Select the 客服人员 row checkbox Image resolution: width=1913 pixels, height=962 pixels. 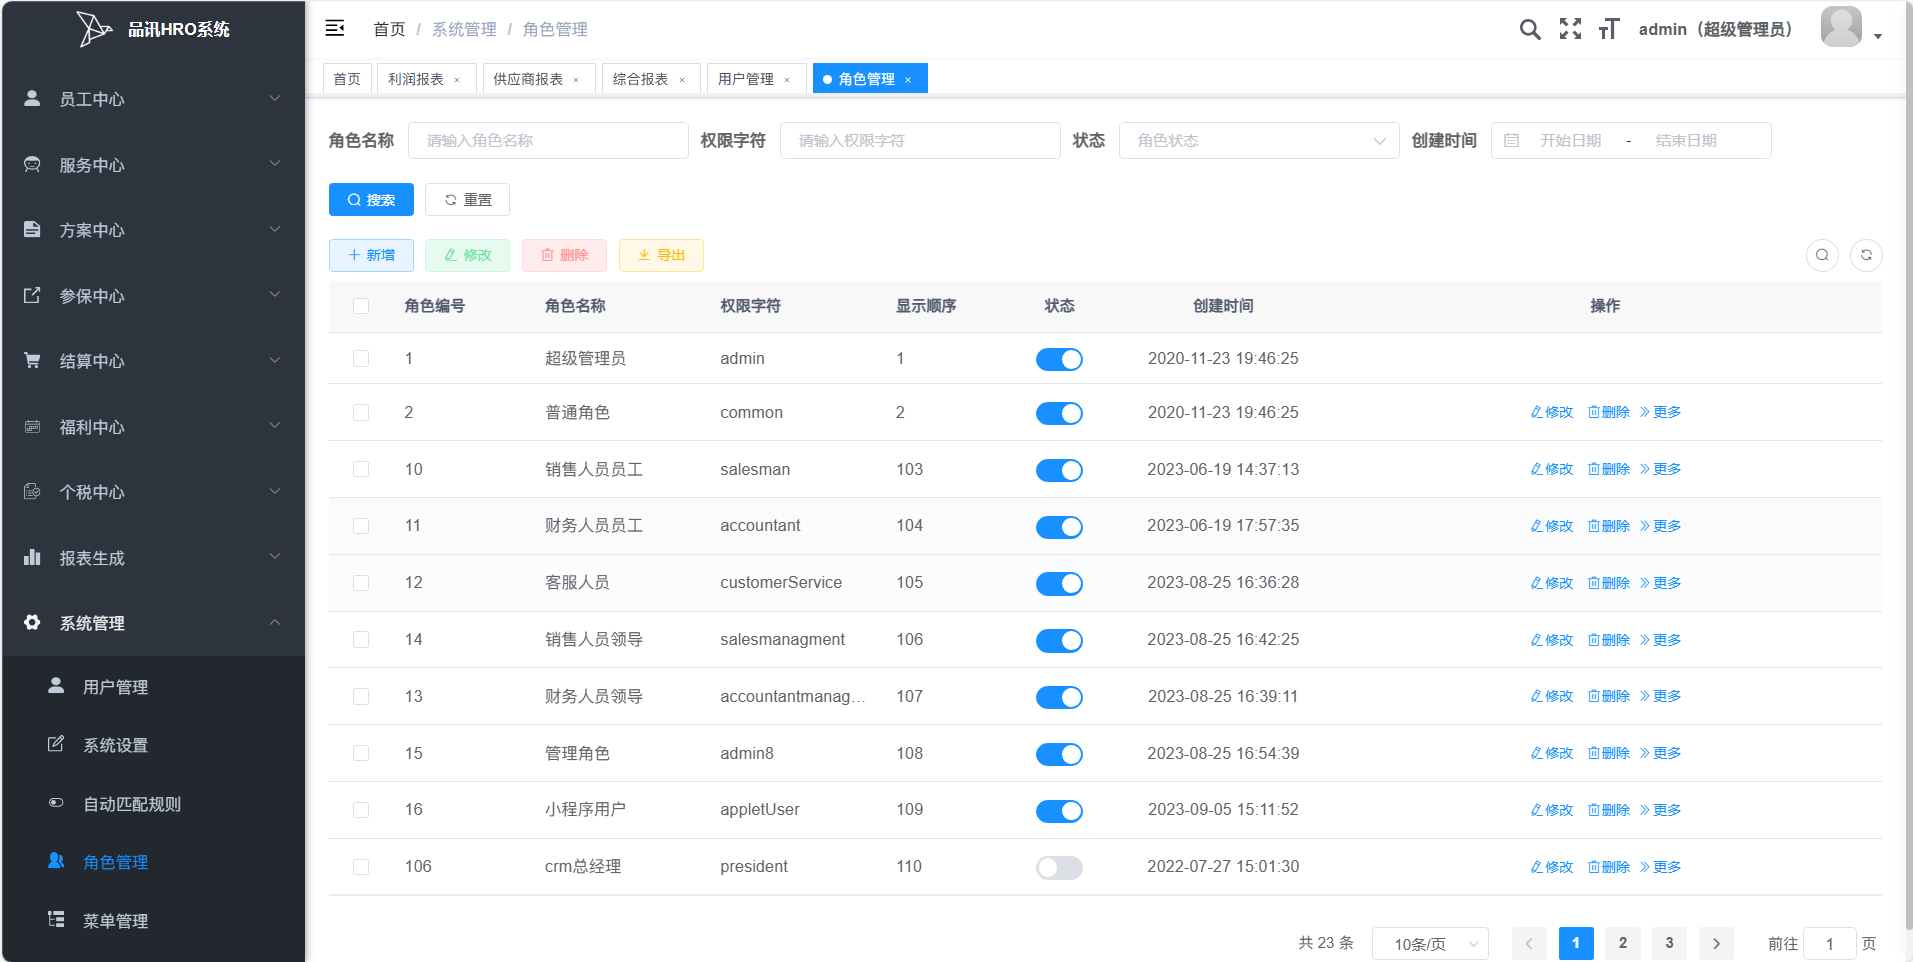361,583
